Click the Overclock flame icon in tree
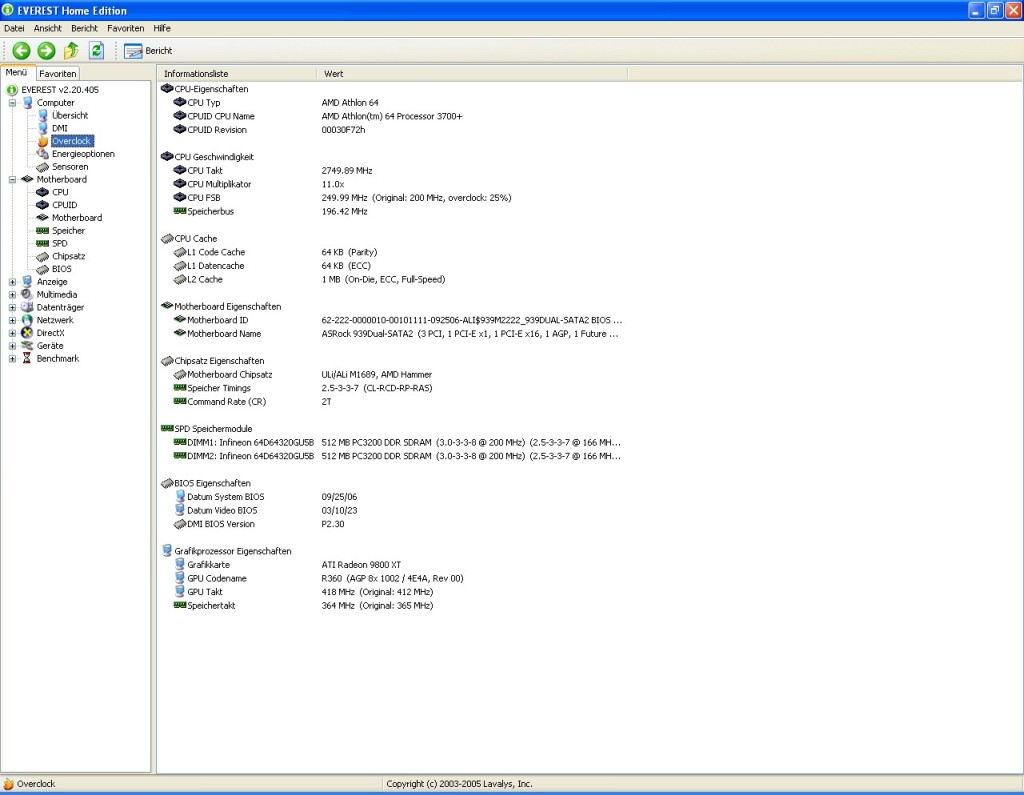The image size is (1024, 795). [42, 141]
